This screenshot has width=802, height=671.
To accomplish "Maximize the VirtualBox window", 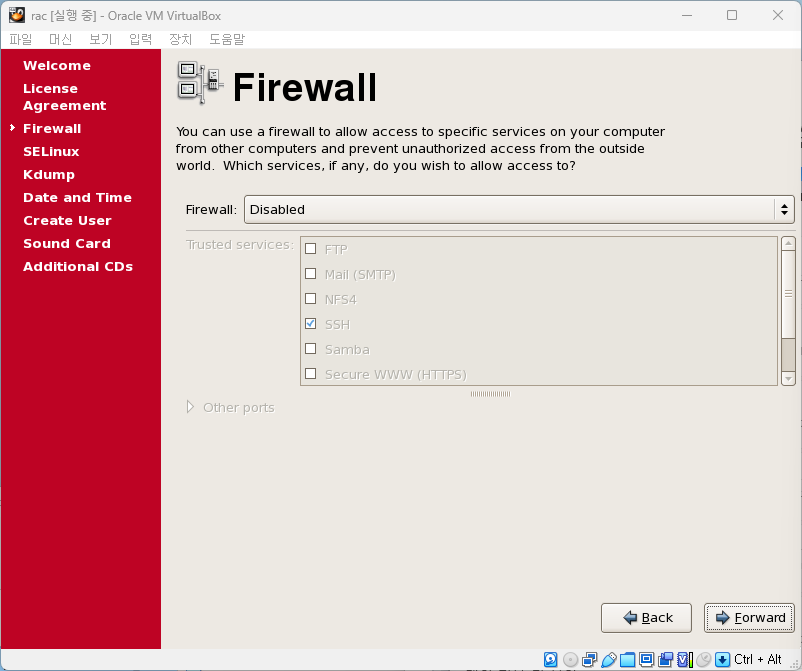I will 732,15.
